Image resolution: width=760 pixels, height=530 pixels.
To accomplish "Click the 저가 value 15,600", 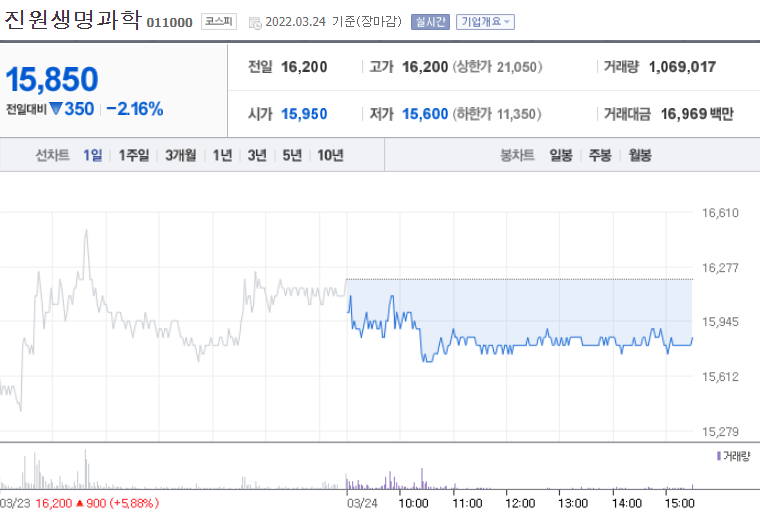I will pyautogui.click(x=425, y=114).
